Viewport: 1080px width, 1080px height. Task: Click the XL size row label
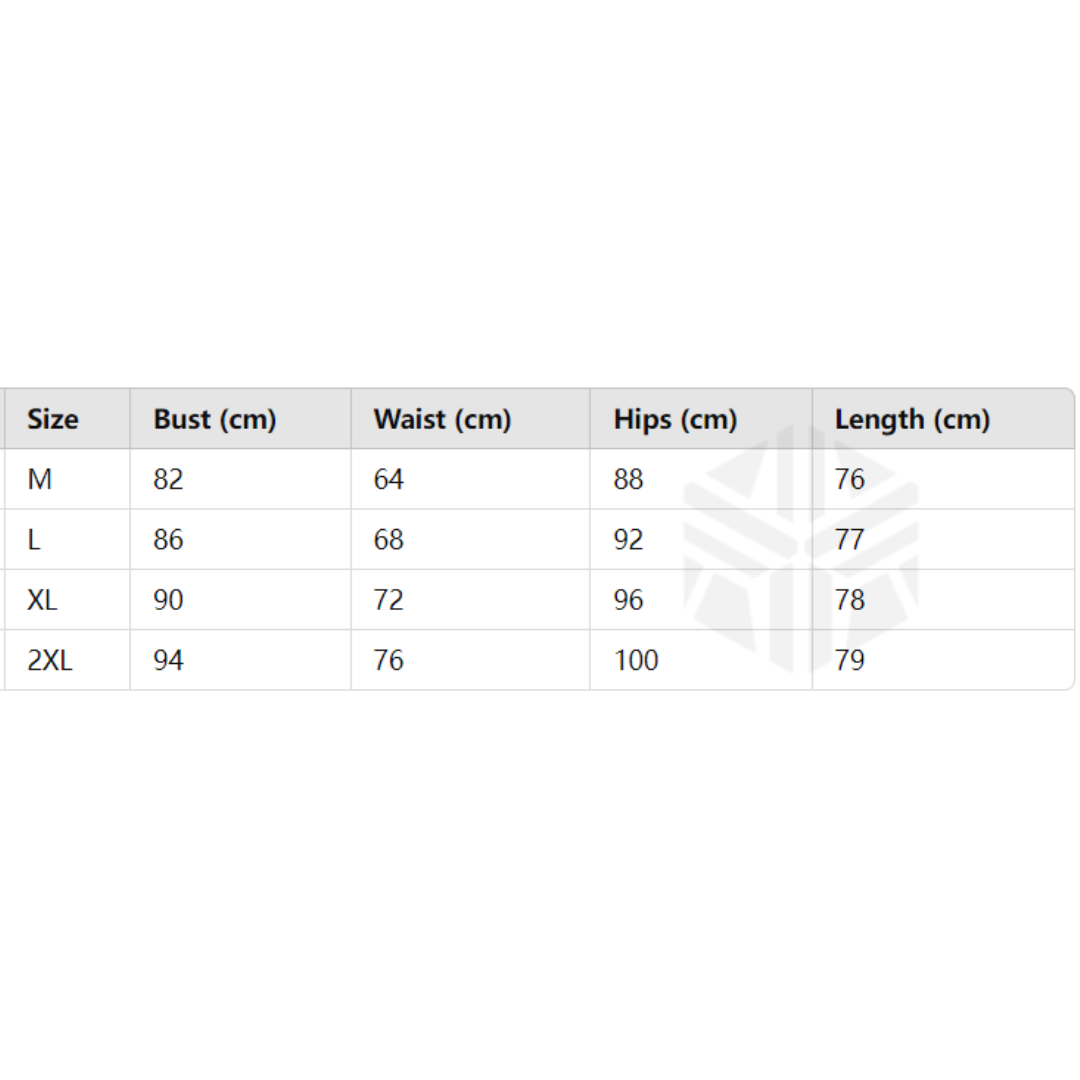[42, 600]
